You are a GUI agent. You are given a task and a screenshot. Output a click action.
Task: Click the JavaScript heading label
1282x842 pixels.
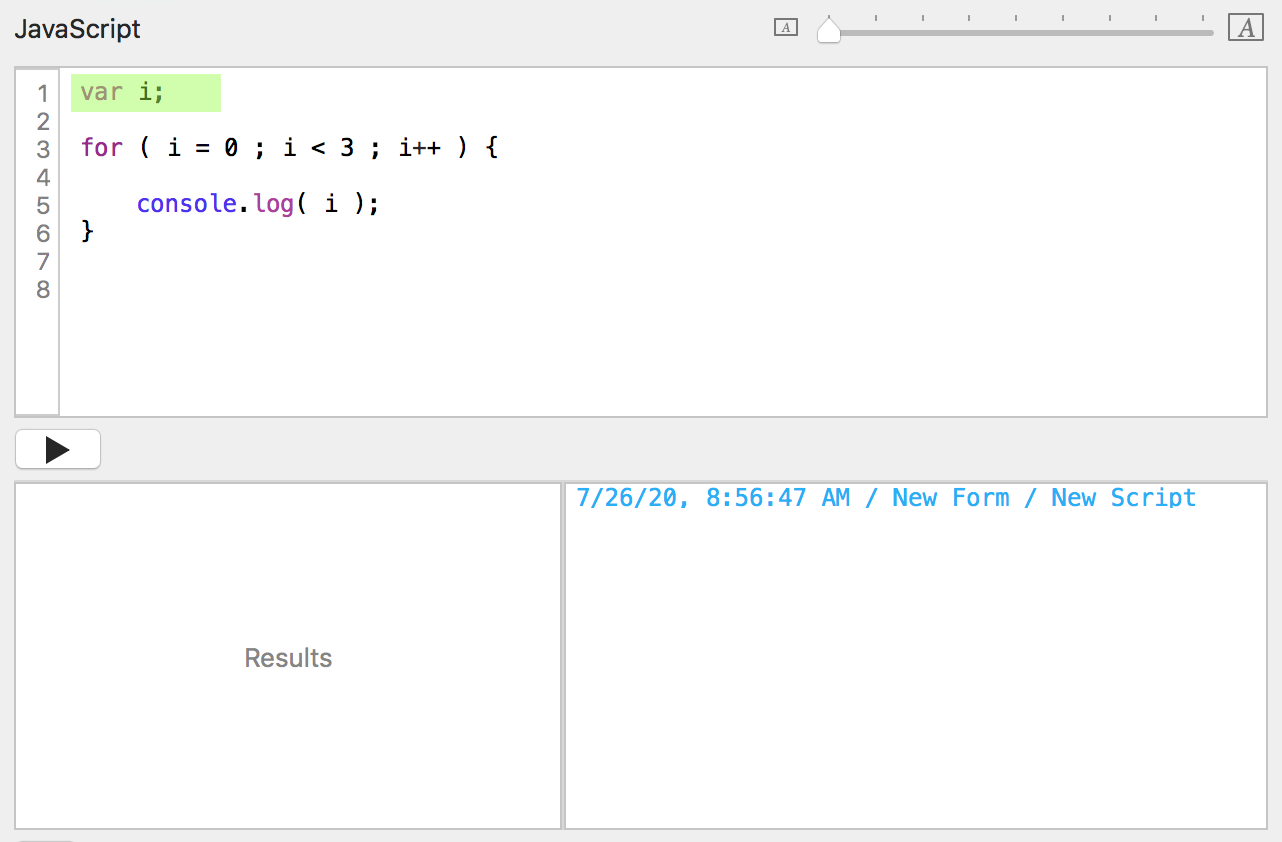click(77, 29)
